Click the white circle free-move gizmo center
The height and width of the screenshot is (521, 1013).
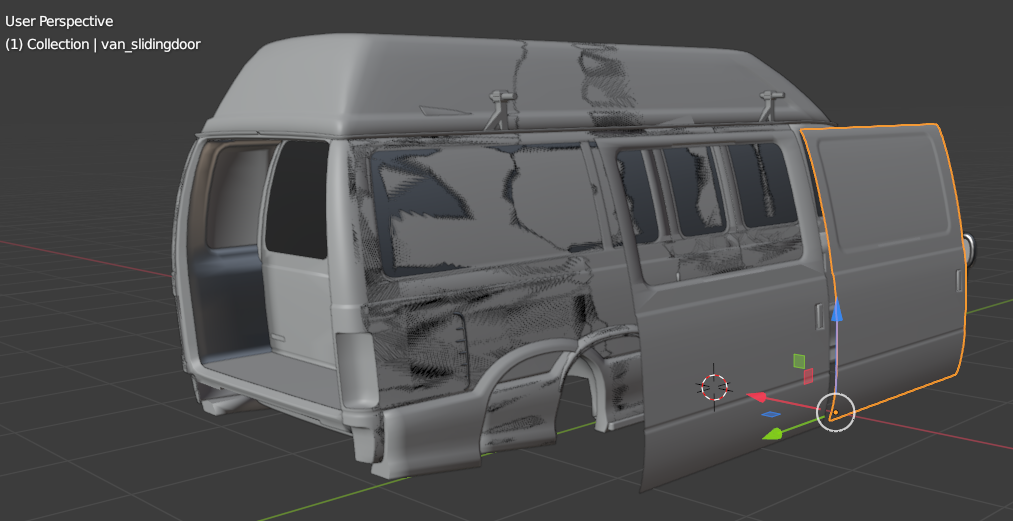[x=835, y=411]
